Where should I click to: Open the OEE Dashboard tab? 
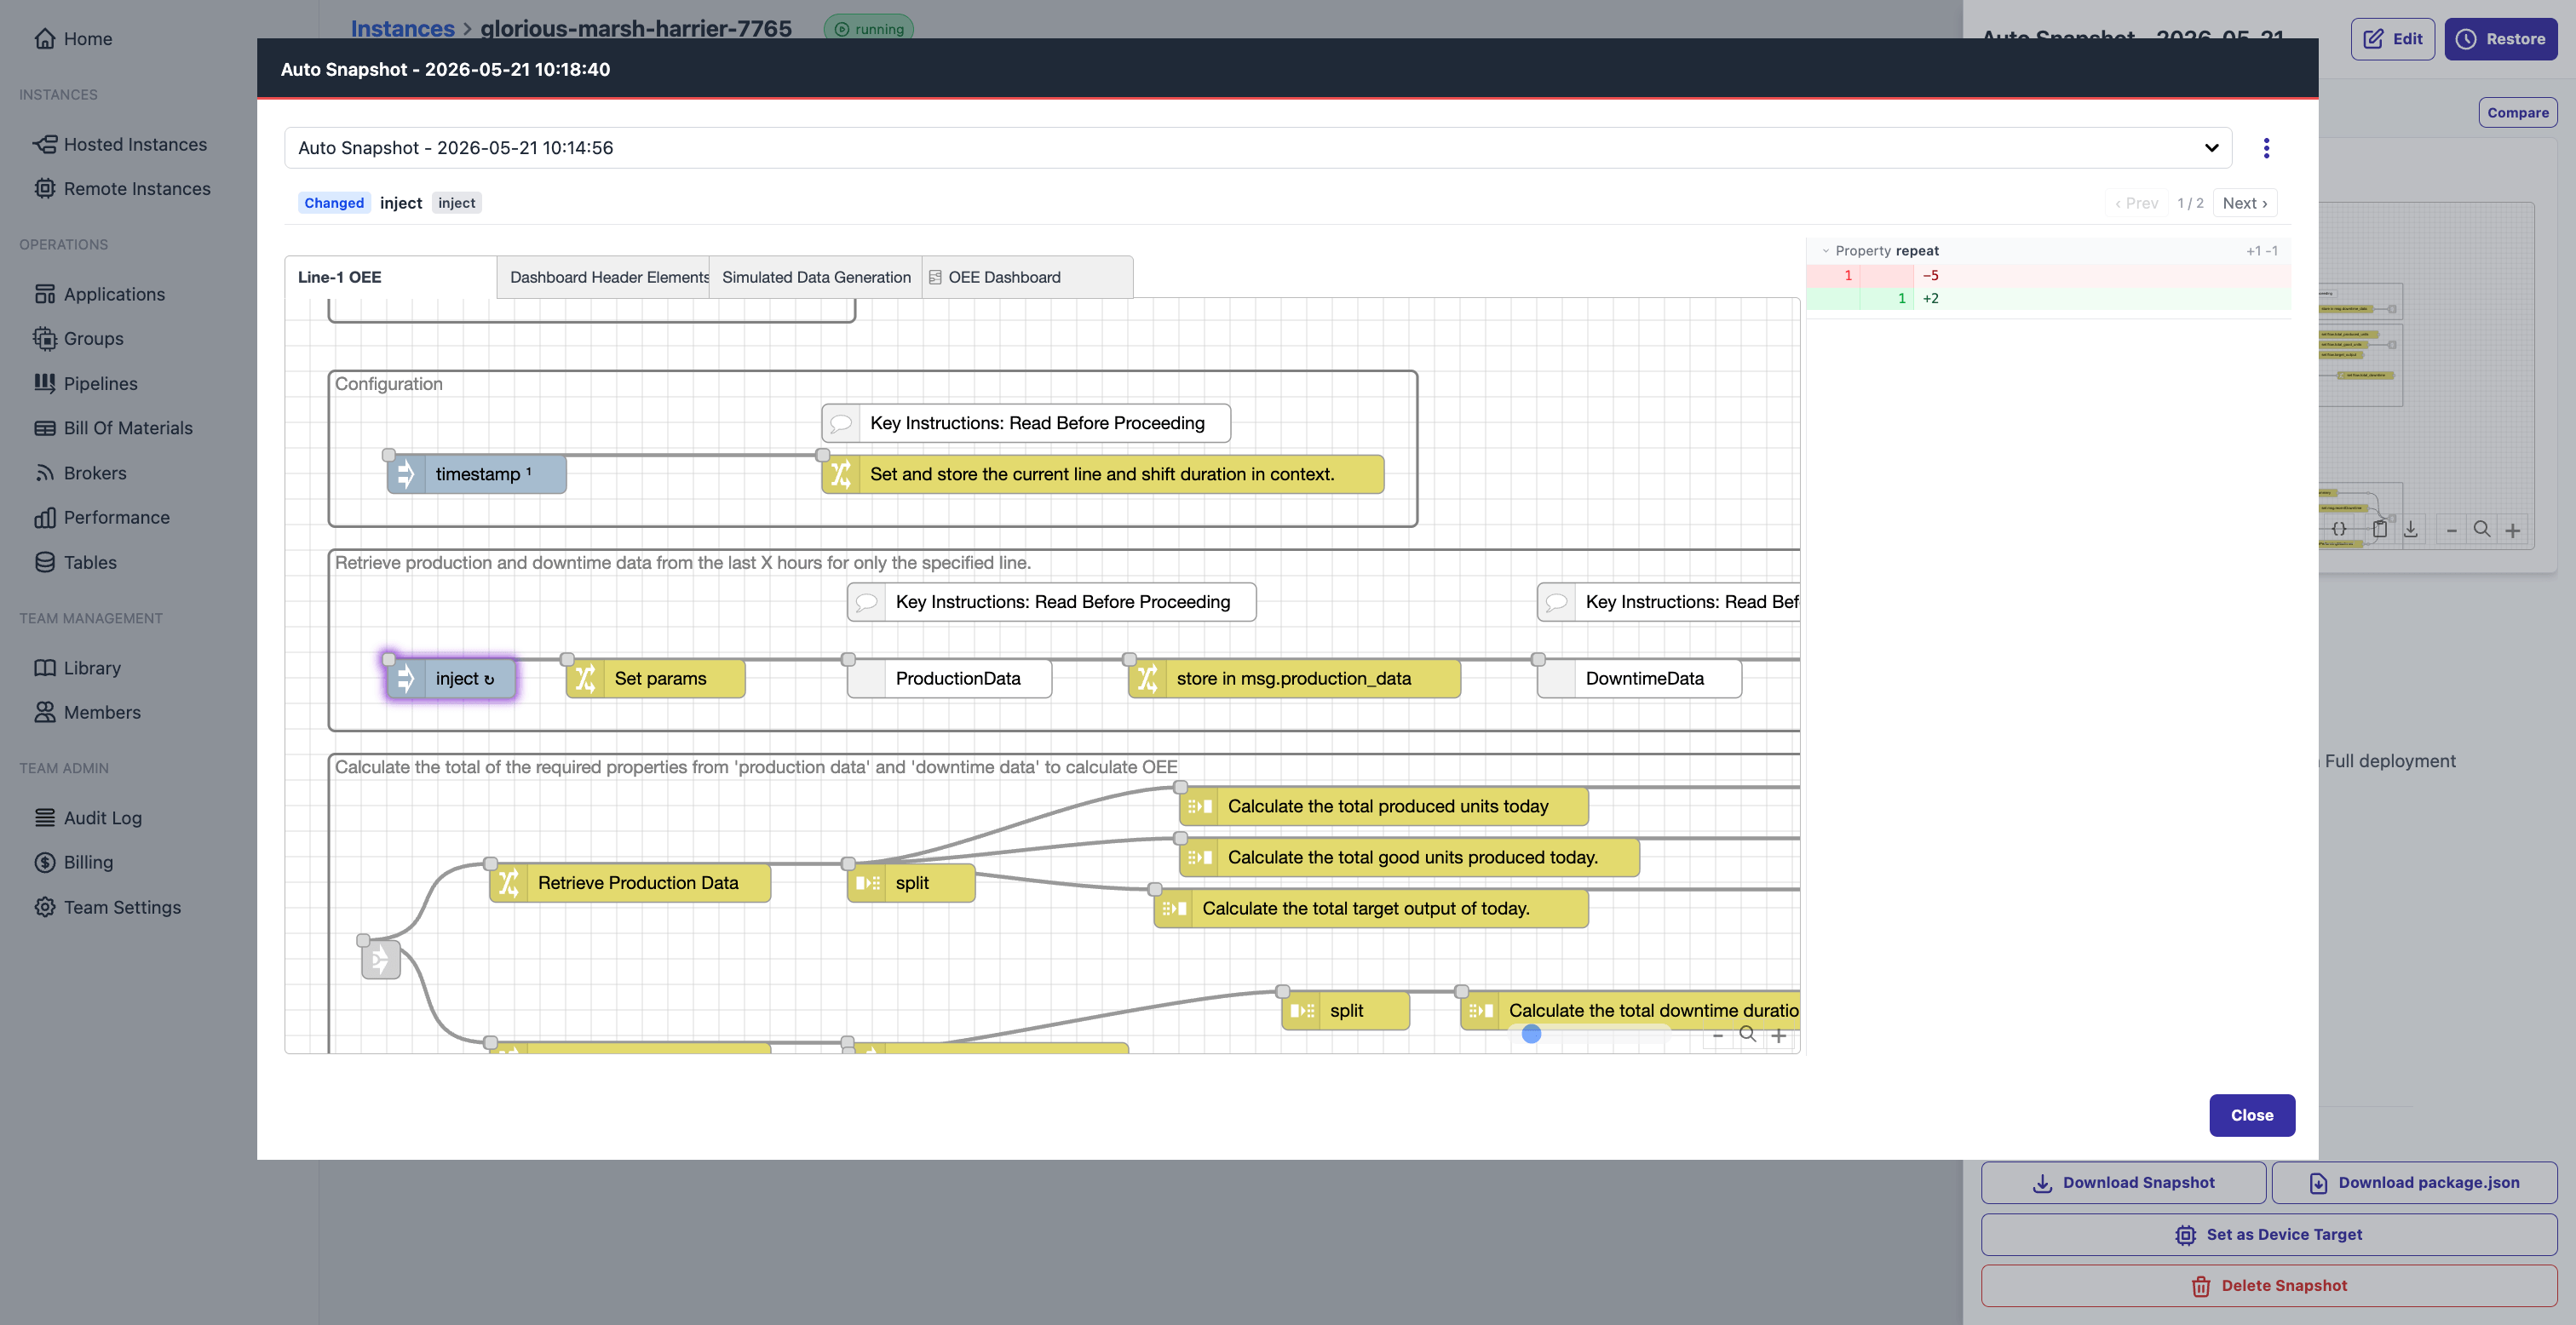(x=1027, y=277)
